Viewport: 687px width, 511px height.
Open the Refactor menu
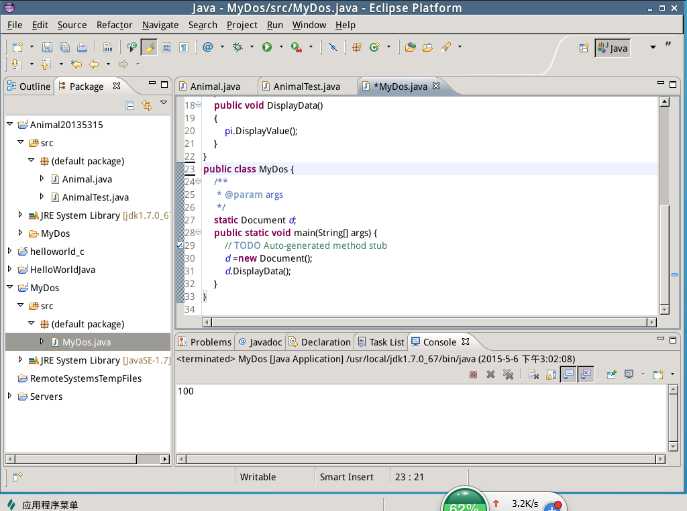114,25
